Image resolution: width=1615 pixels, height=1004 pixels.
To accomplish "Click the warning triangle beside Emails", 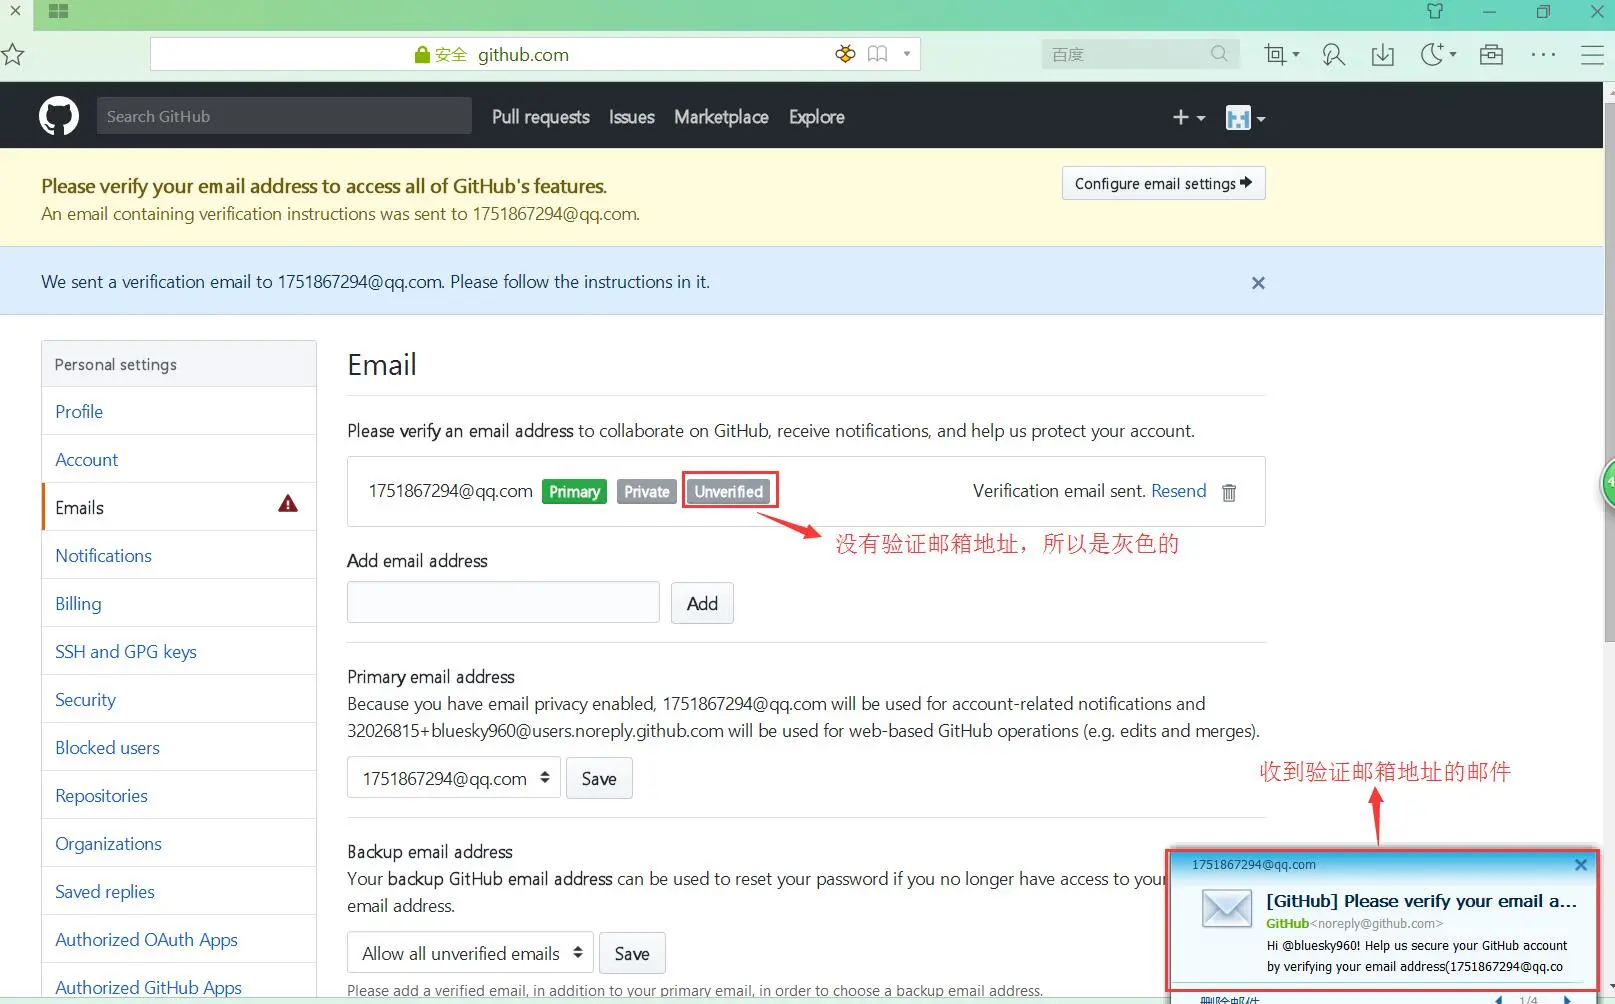I will tap(288, 504).
